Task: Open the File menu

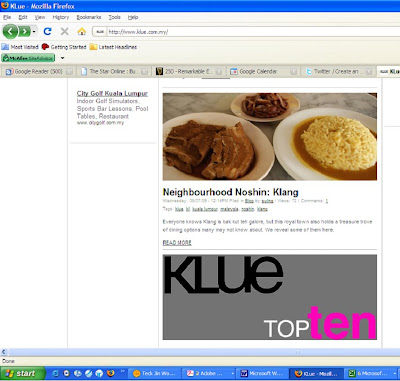Action: pyautogui.click(x=7, y=17)
